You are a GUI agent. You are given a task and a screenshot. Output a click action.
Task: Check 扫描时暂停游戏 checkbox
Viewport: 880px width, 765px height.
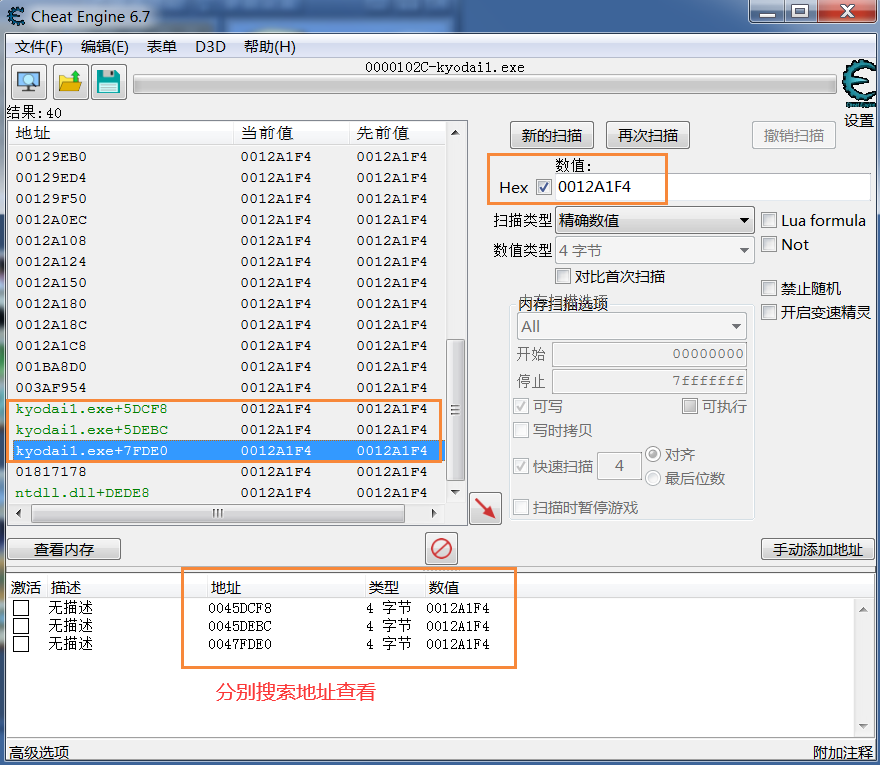[521, 507]
